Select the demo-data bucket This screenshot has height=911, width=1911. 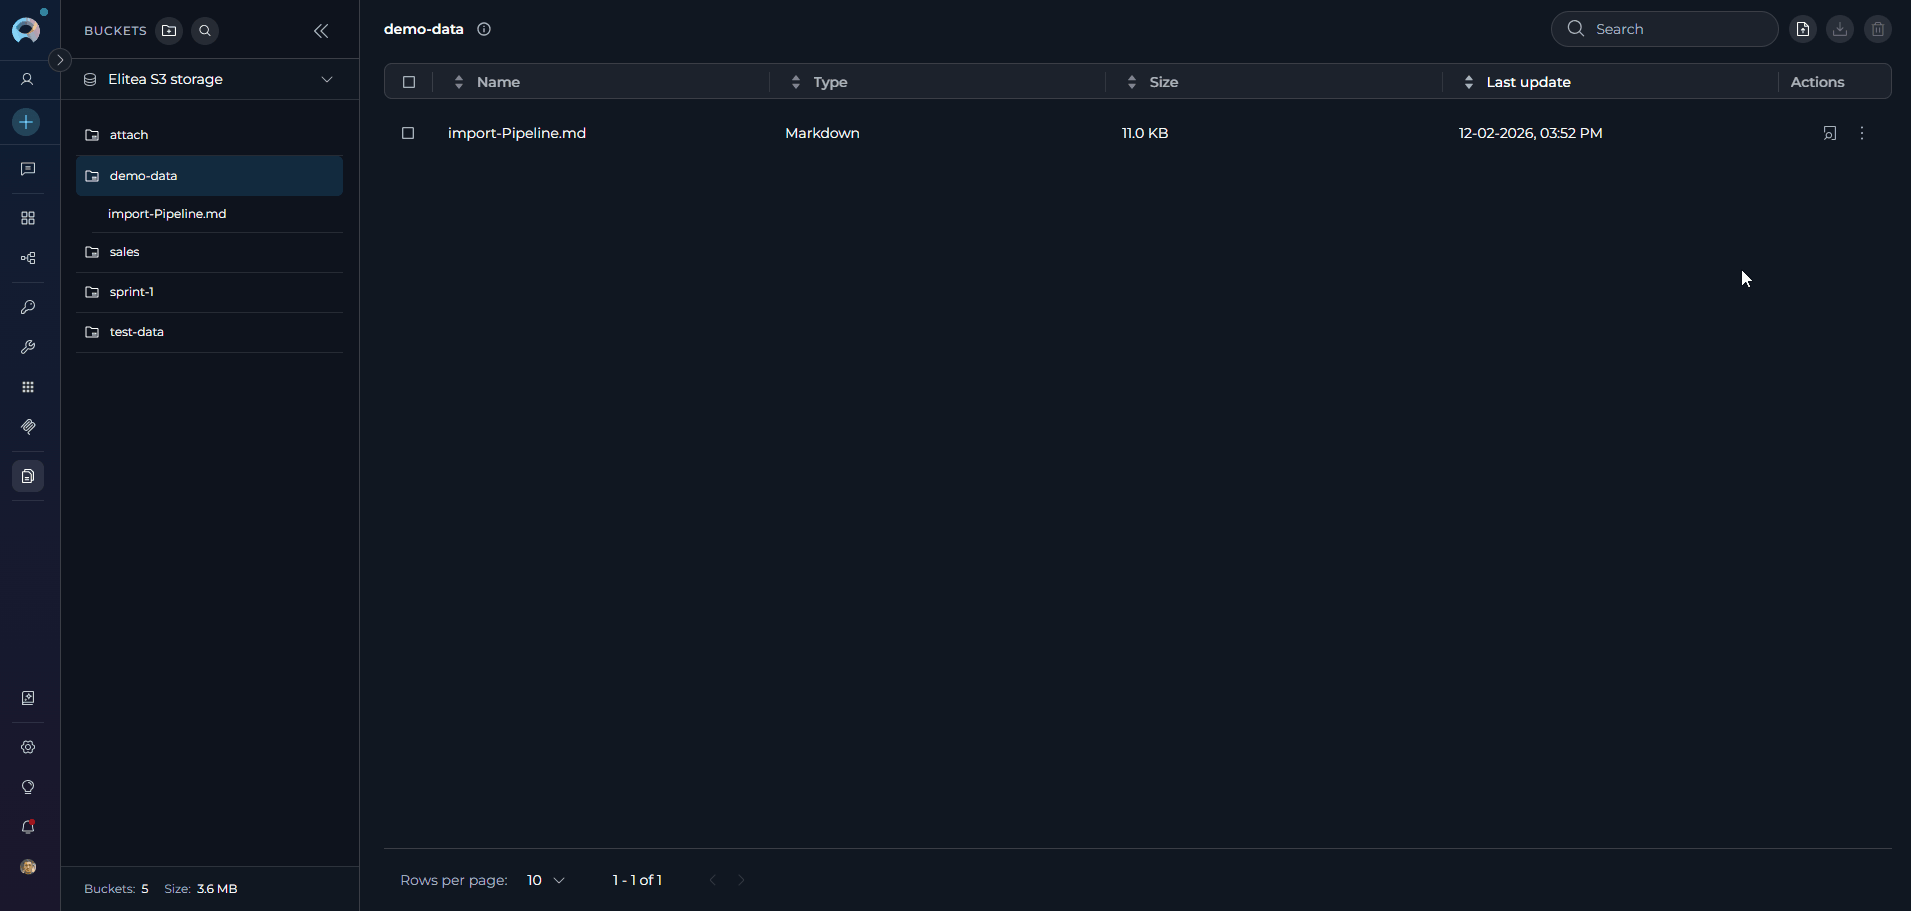click(x=209, y=176)
